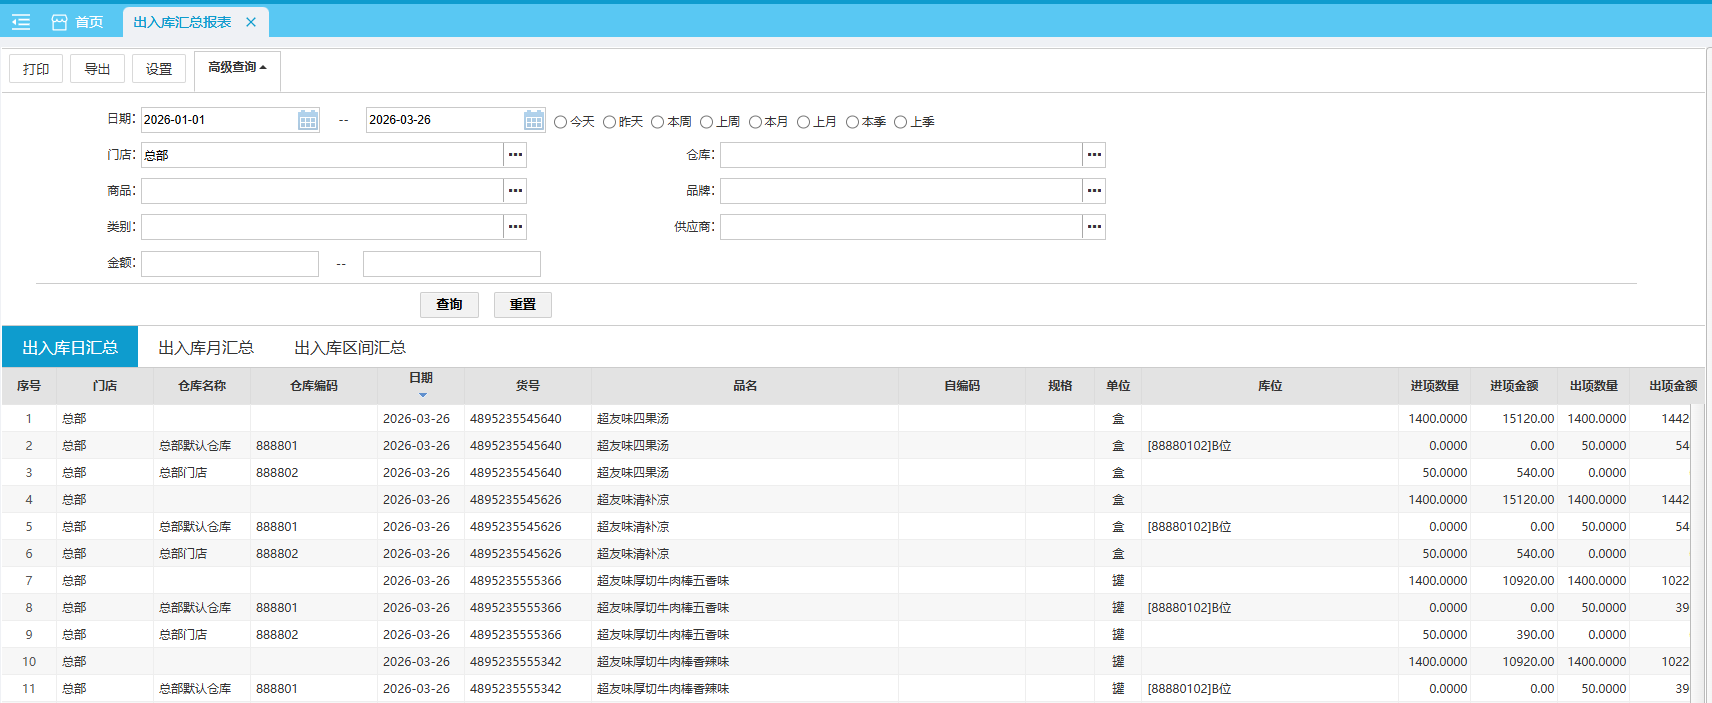
Task: Open brand selection ellipsis button
Action: tap(1094, 191)
